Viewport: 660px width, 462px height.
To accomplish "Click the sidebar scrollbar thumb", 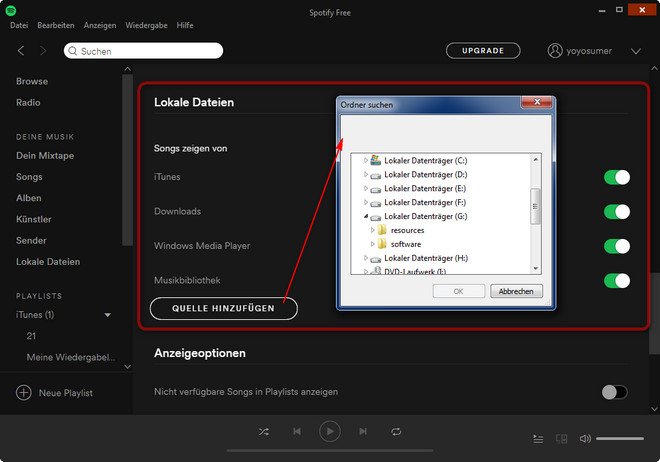I will (127, 160).
